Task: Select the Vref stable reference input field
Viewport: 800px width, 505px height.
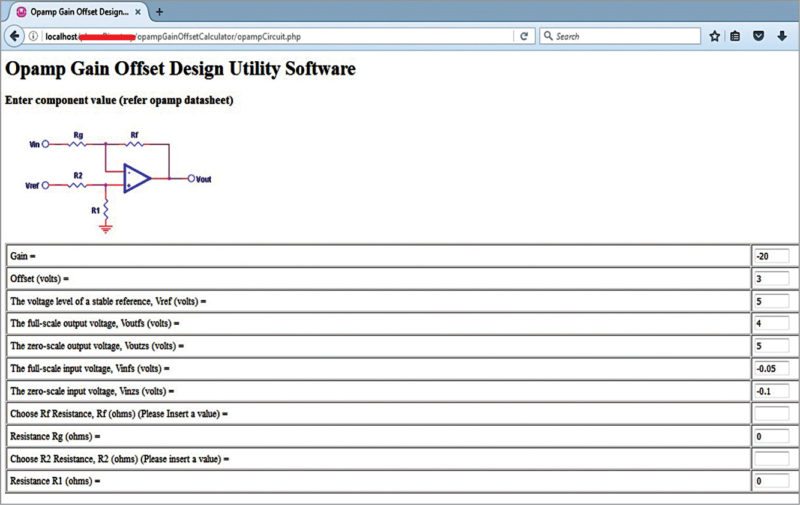Action: [771, 301]
